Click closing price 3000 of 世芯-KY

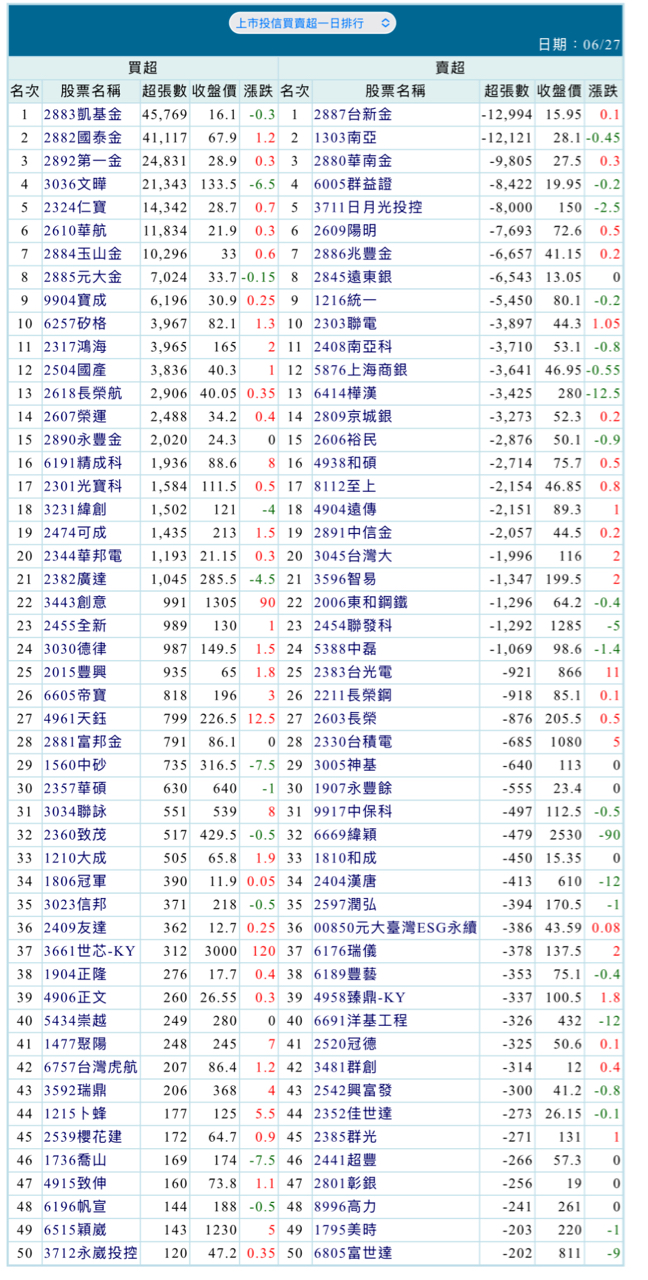(x=220, y=950)
